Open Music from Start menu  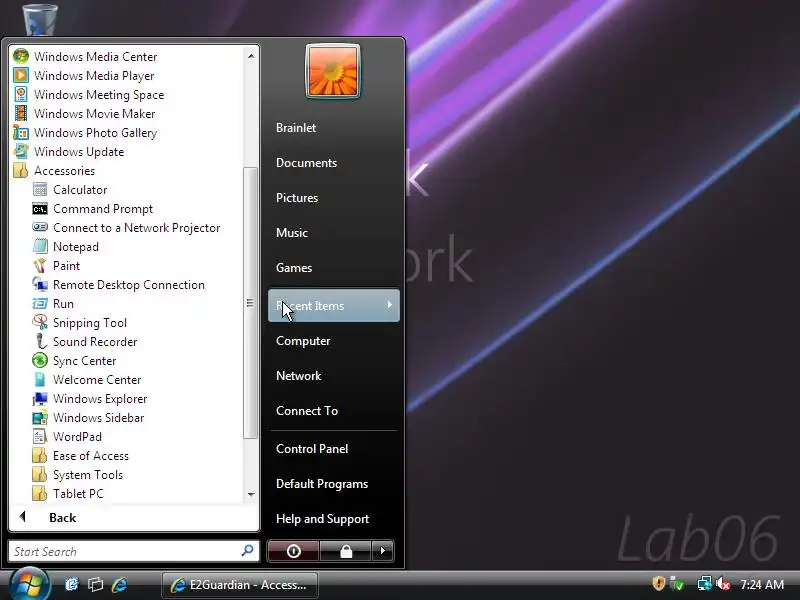292,233
